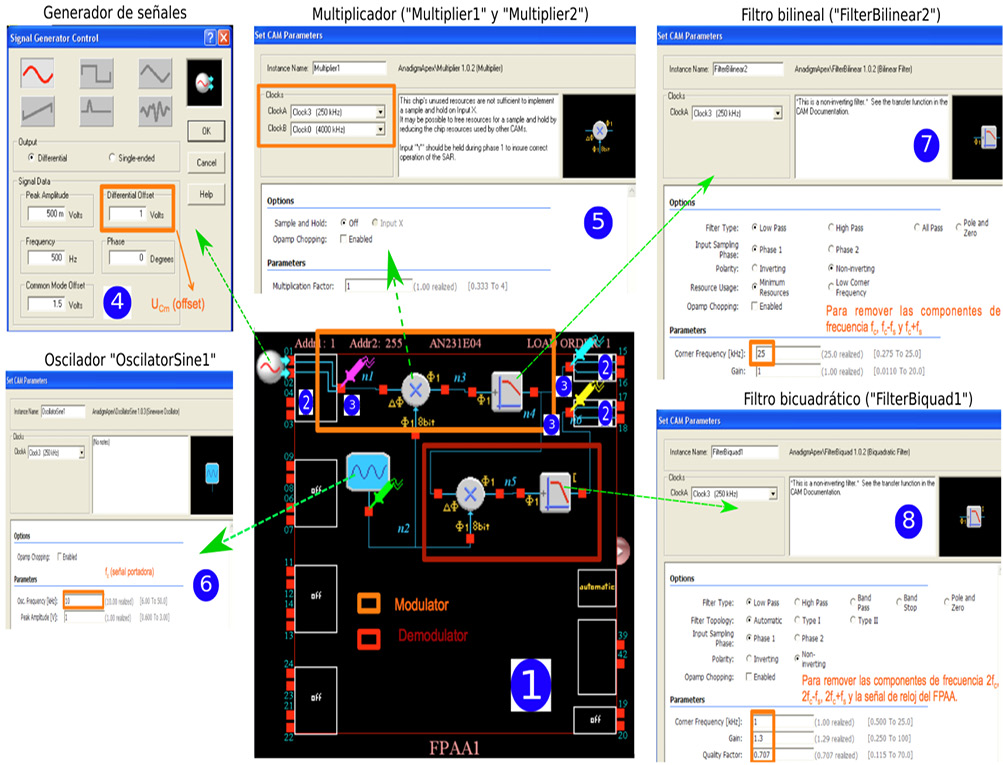Open the ClockA dropdown in the Multiplier1 dialog

(x=379, y=112)
